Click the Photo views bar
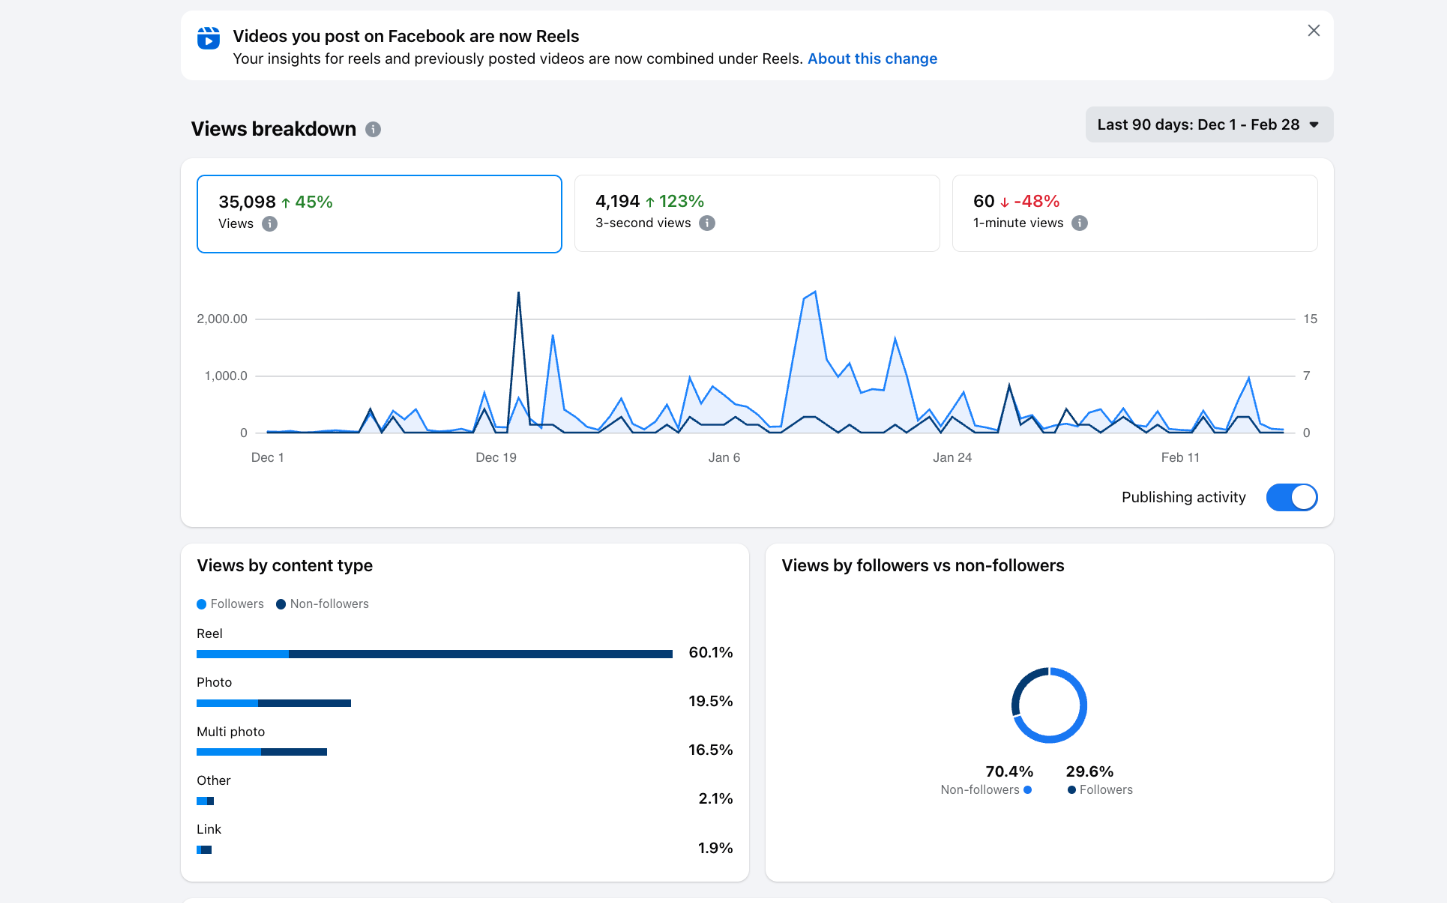 pos(273,703)
